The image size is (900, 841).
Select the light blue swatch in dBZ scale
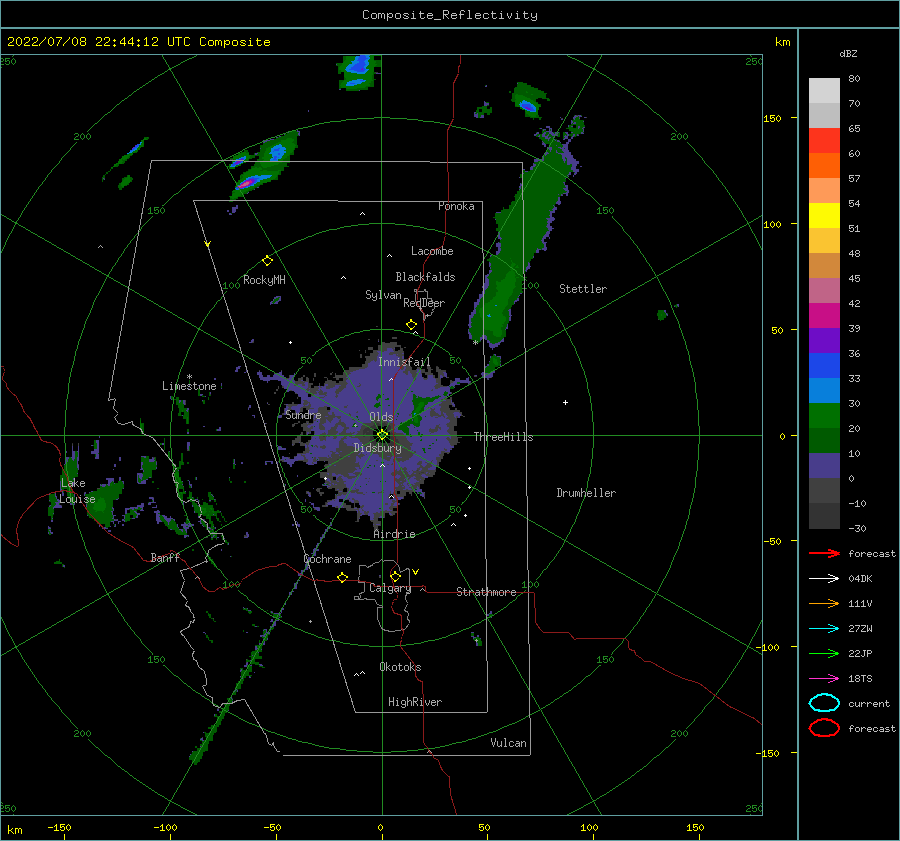coord(824,391)
